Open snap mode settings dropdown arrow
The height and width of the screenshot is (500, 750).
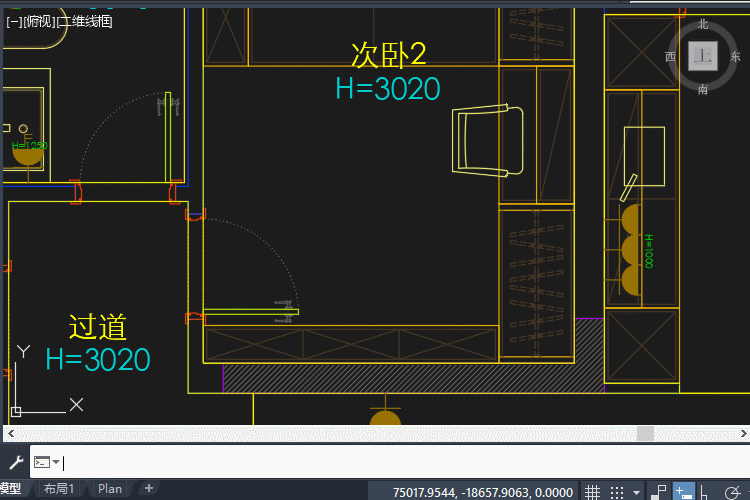(x=636, y=492)
